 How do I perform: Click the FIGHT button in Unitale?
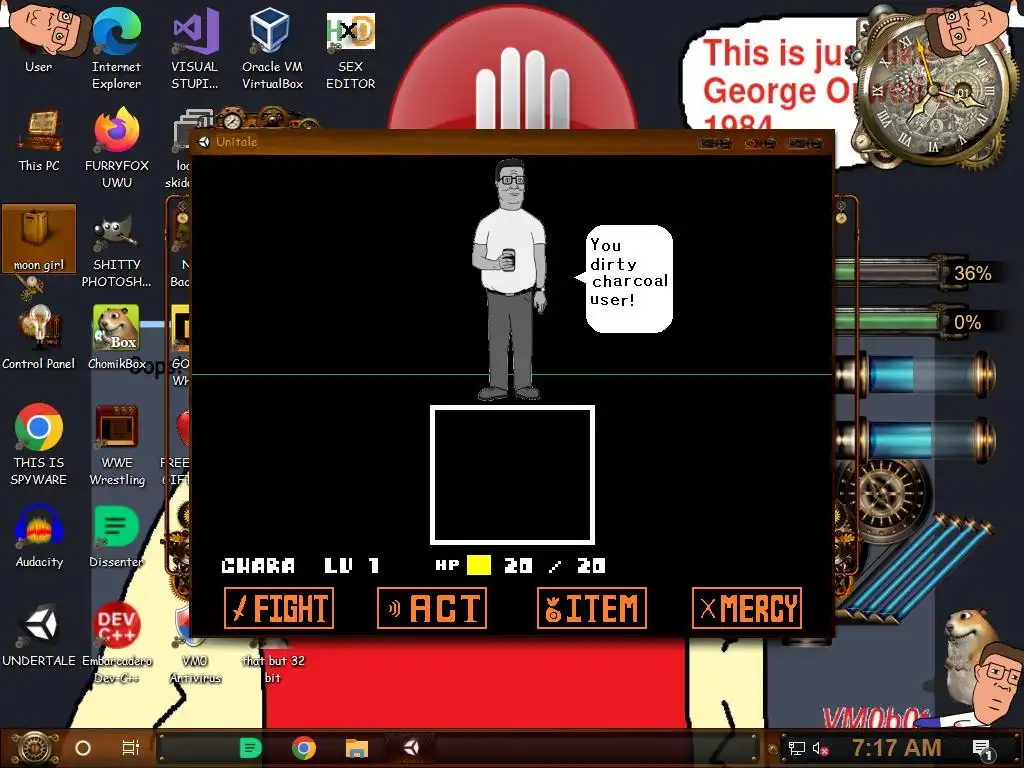279,608
